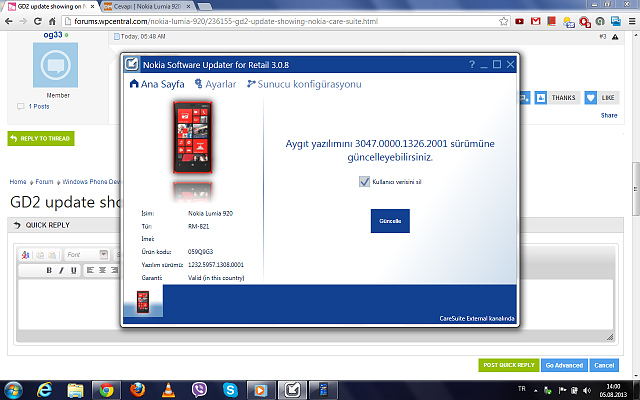
Task: Click og33 avatar image
Action: pyautogui.click(x=55, y=65)
